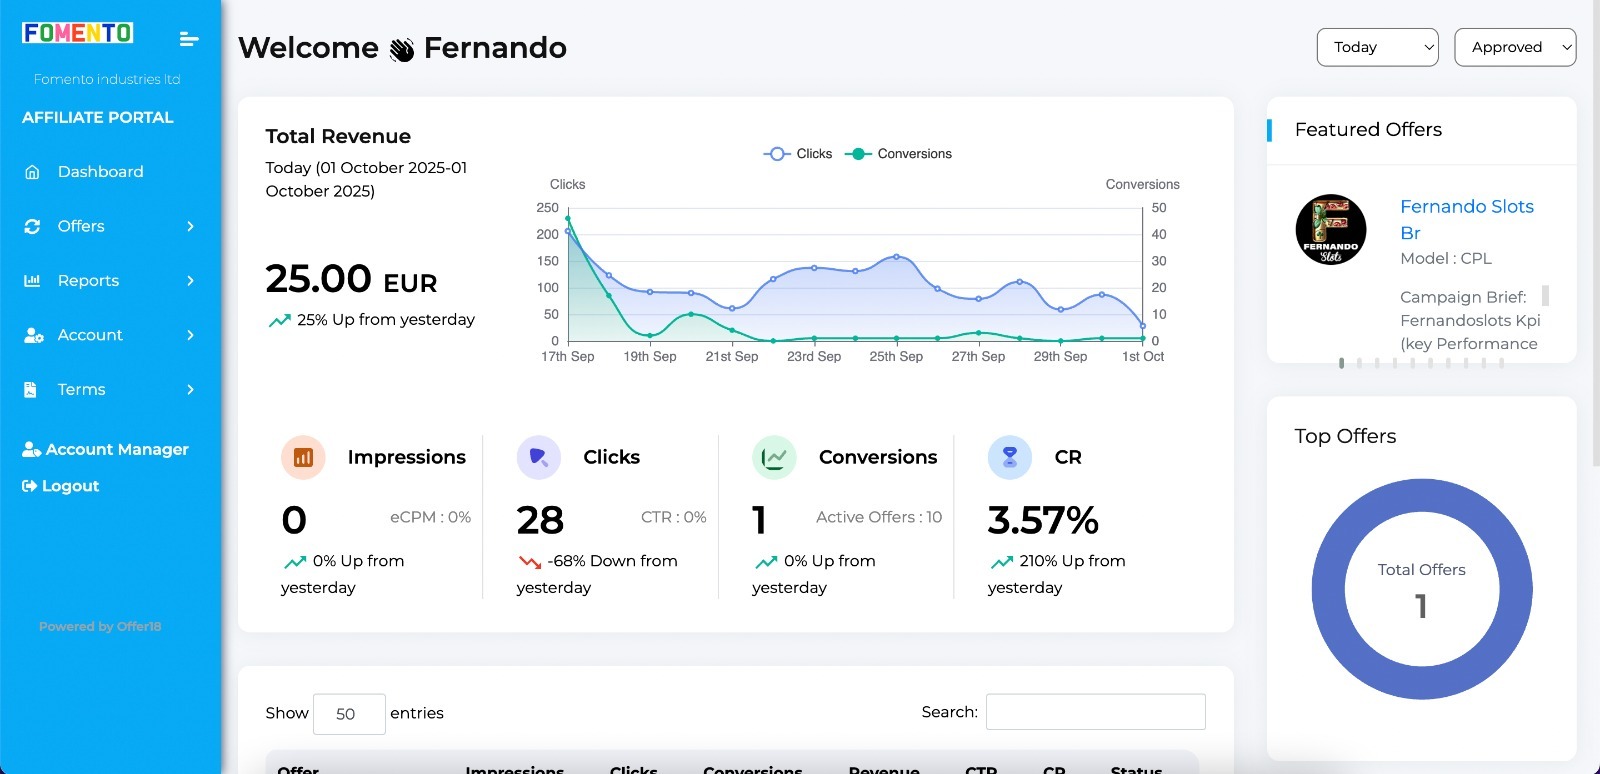
Task: Expand the Reports menu chevron
Action: (x=190, y=281)
